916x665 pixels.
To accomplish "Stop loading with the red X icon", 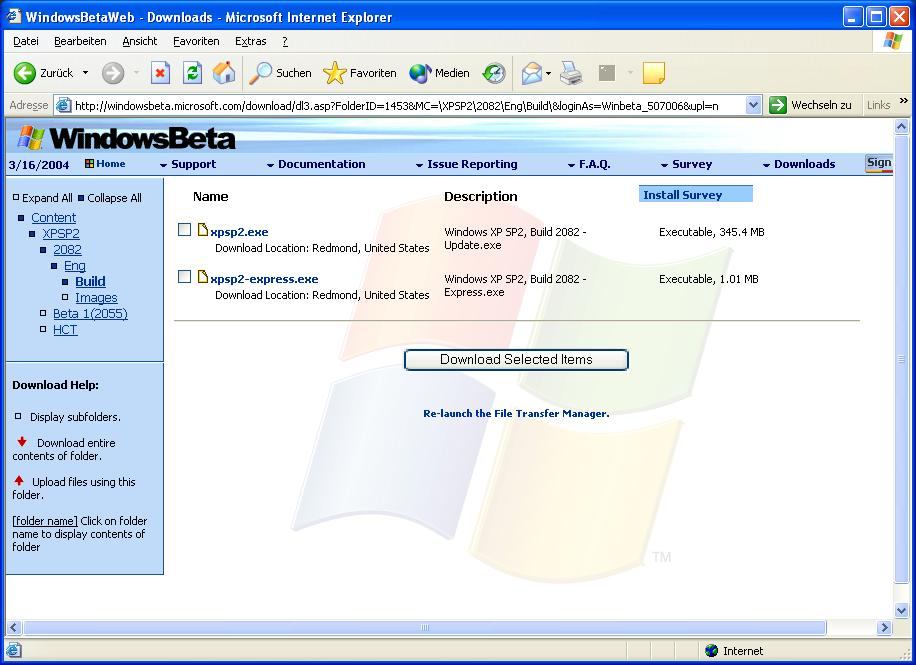I will pyautogui.click(x=160, y=73).
